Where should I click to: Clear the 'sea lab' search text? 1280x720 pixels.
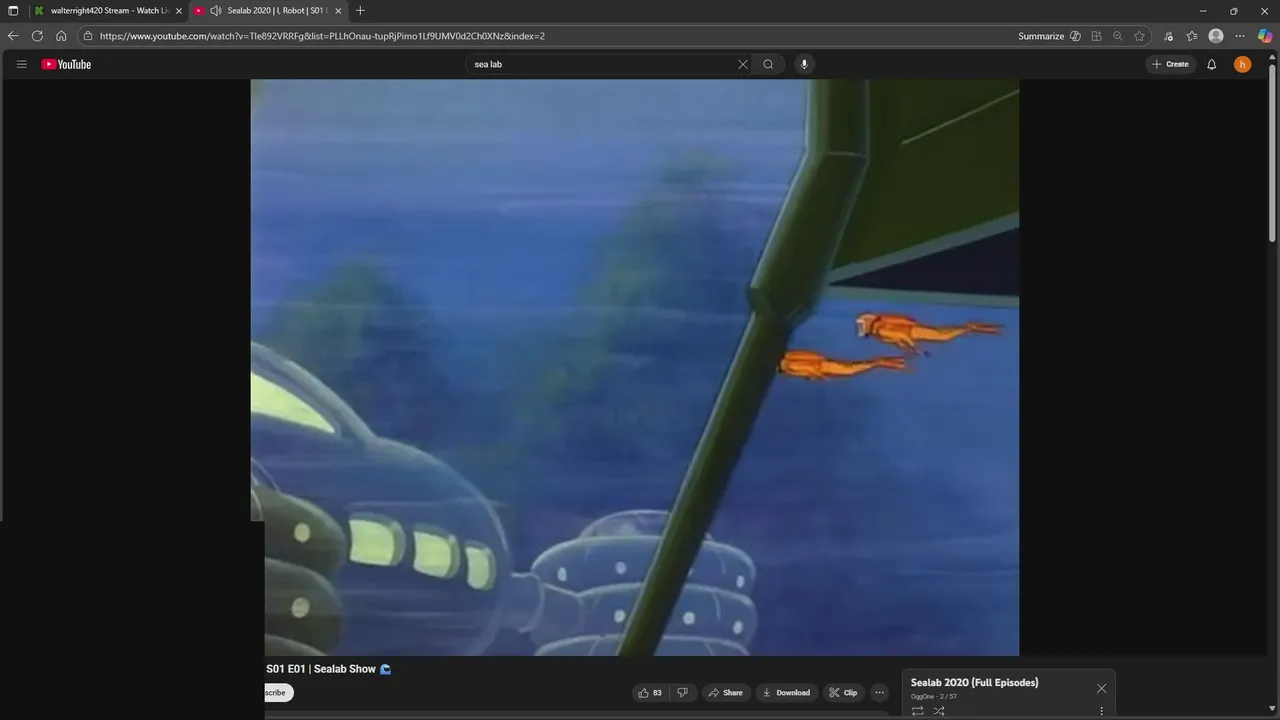(743, 64)
